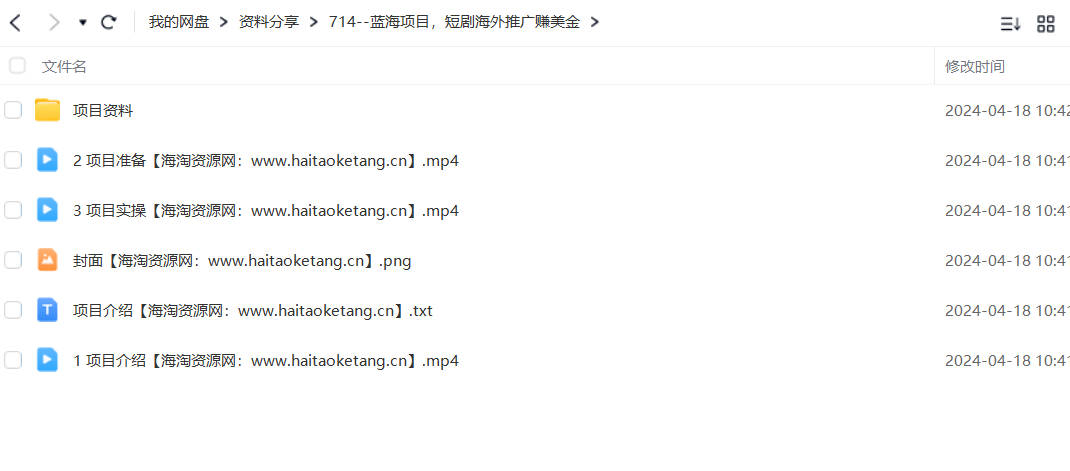The width and height of the screenshot is (1070, 471).
Task: Click video icon of 1 项目介绍 file
Action: click(x=47, y=360)
